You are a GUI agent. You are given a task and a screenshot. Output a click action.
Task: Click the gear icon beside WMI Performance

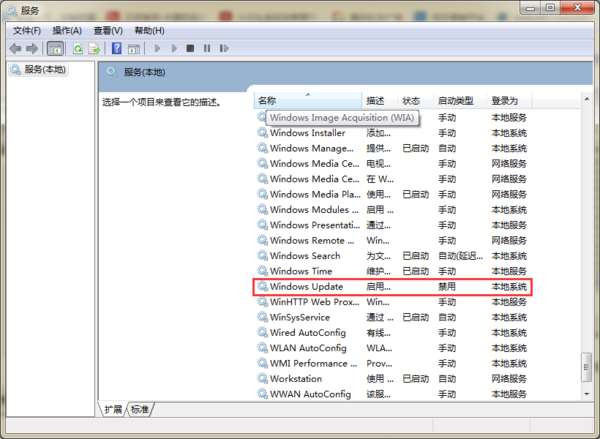click(262, 363)
